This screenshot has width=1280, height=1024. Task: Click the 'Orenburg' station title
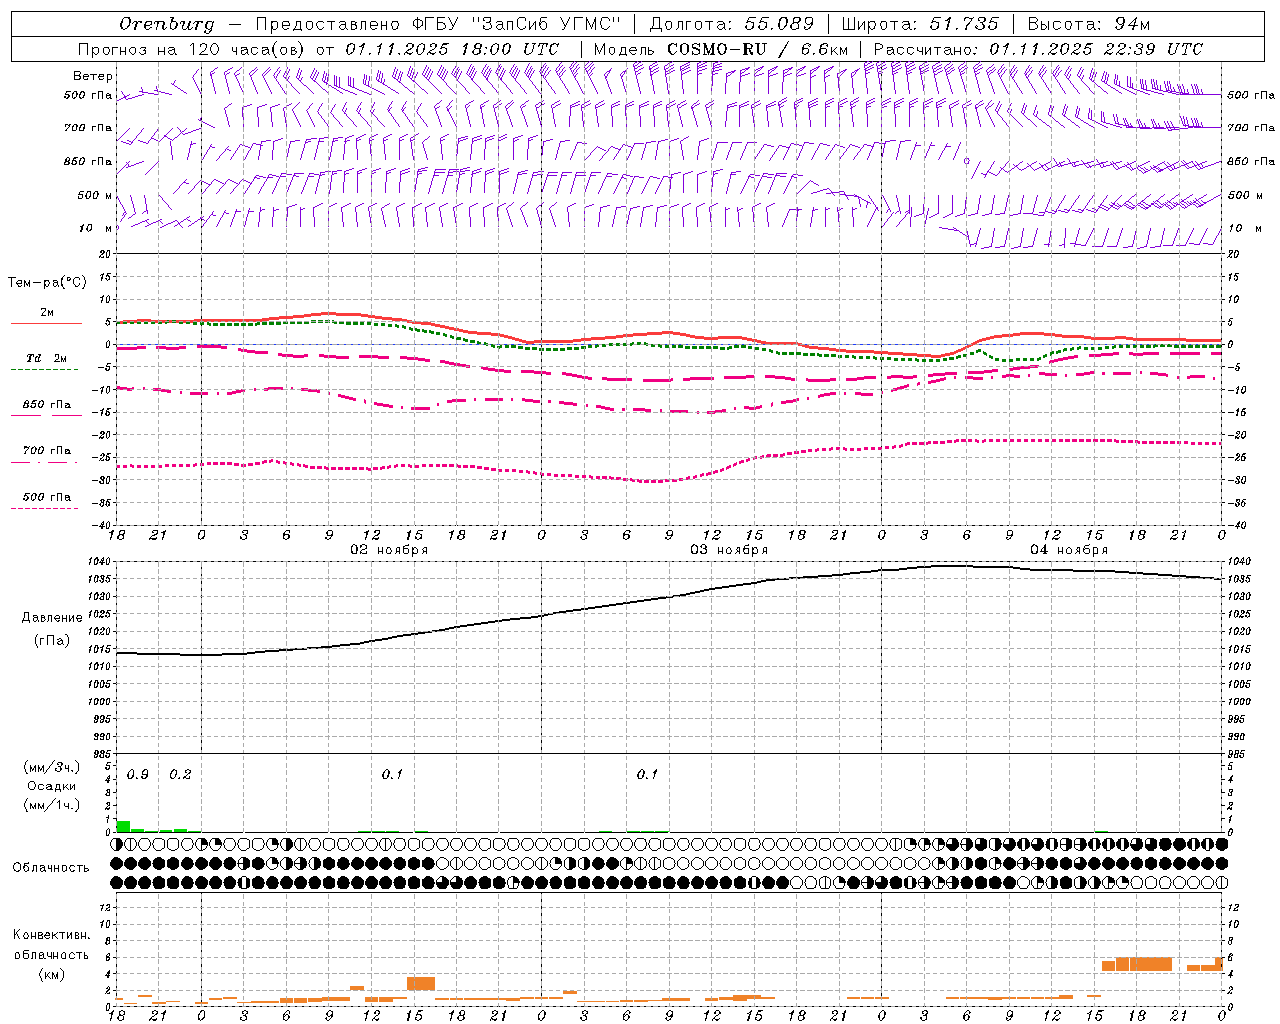[x=167, y=24]
